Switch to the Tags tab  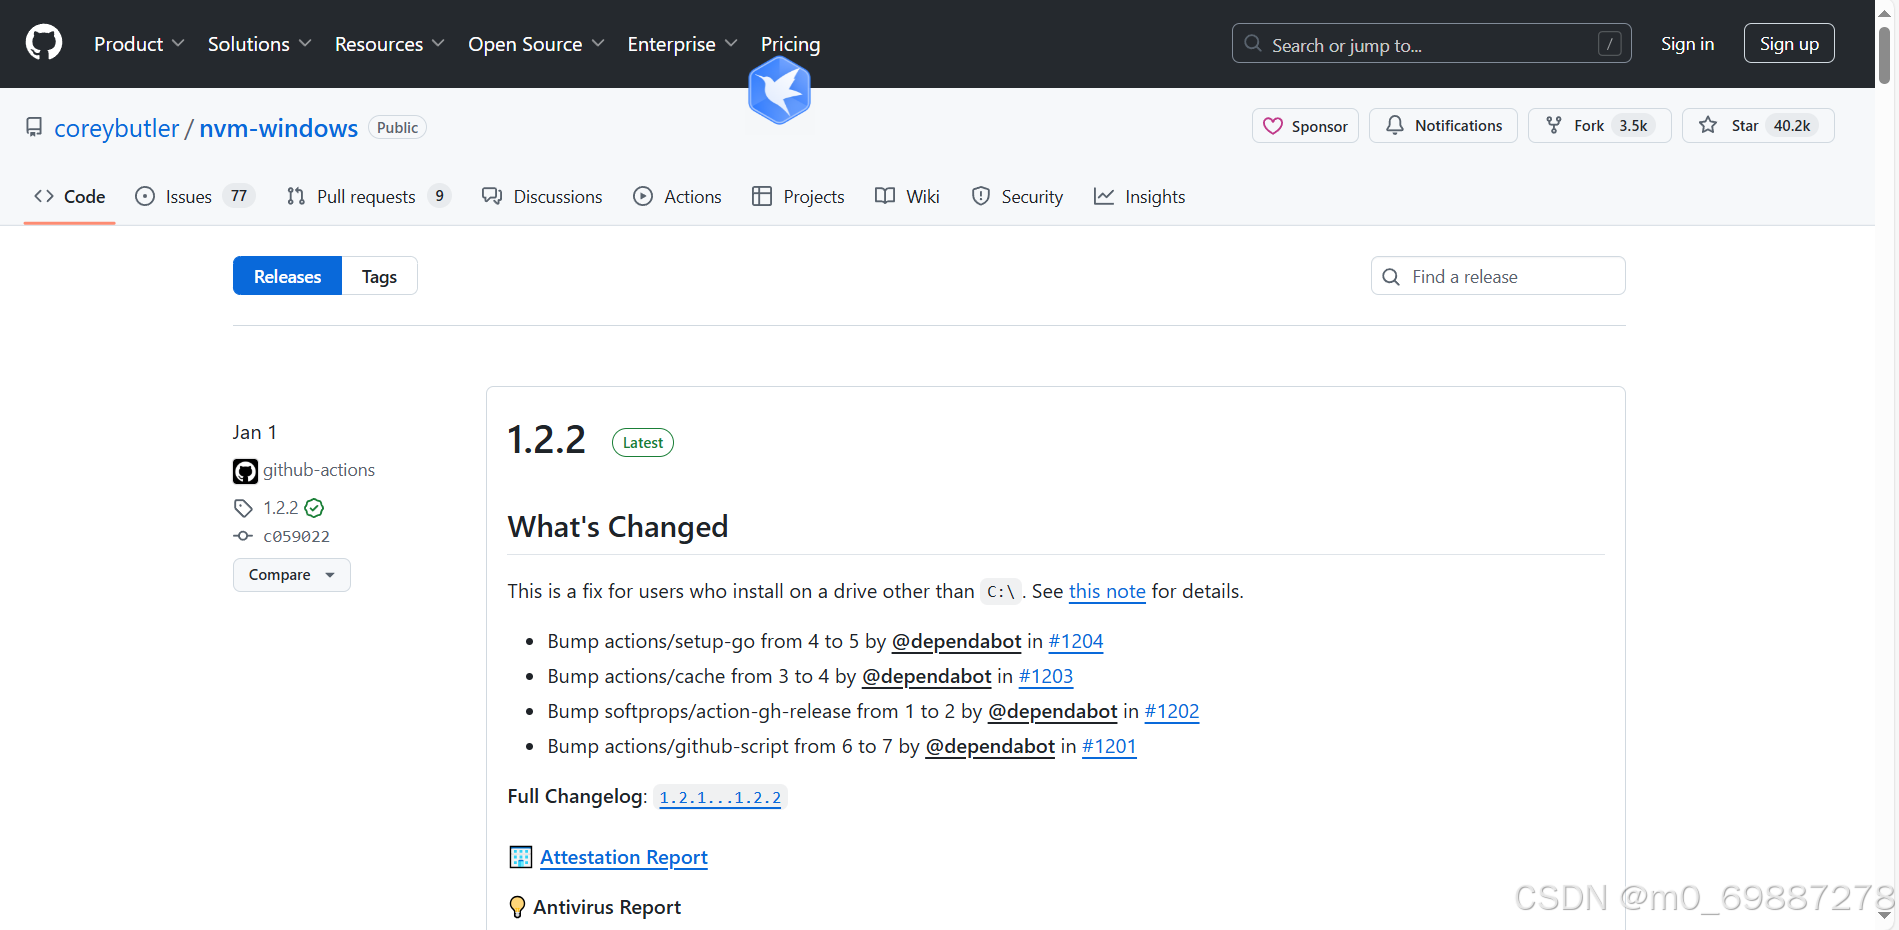(379, 276)
